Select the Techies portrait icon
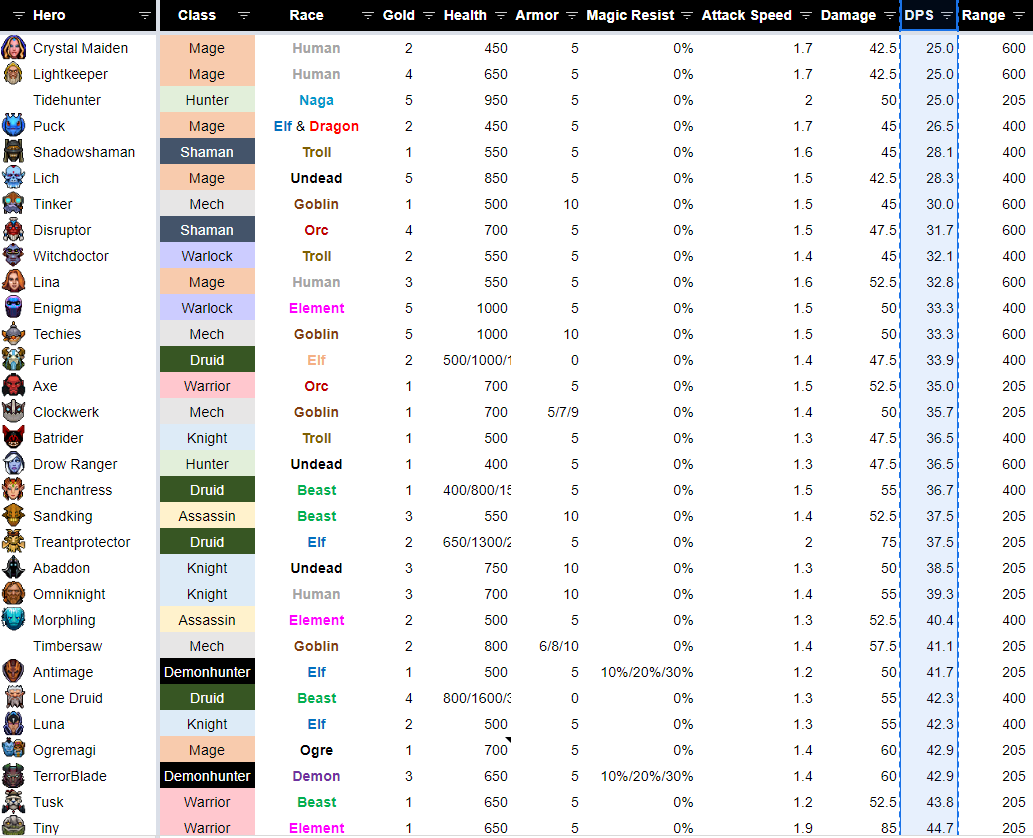Screen dimensions: 1033x838 click(x=13, y=334)
